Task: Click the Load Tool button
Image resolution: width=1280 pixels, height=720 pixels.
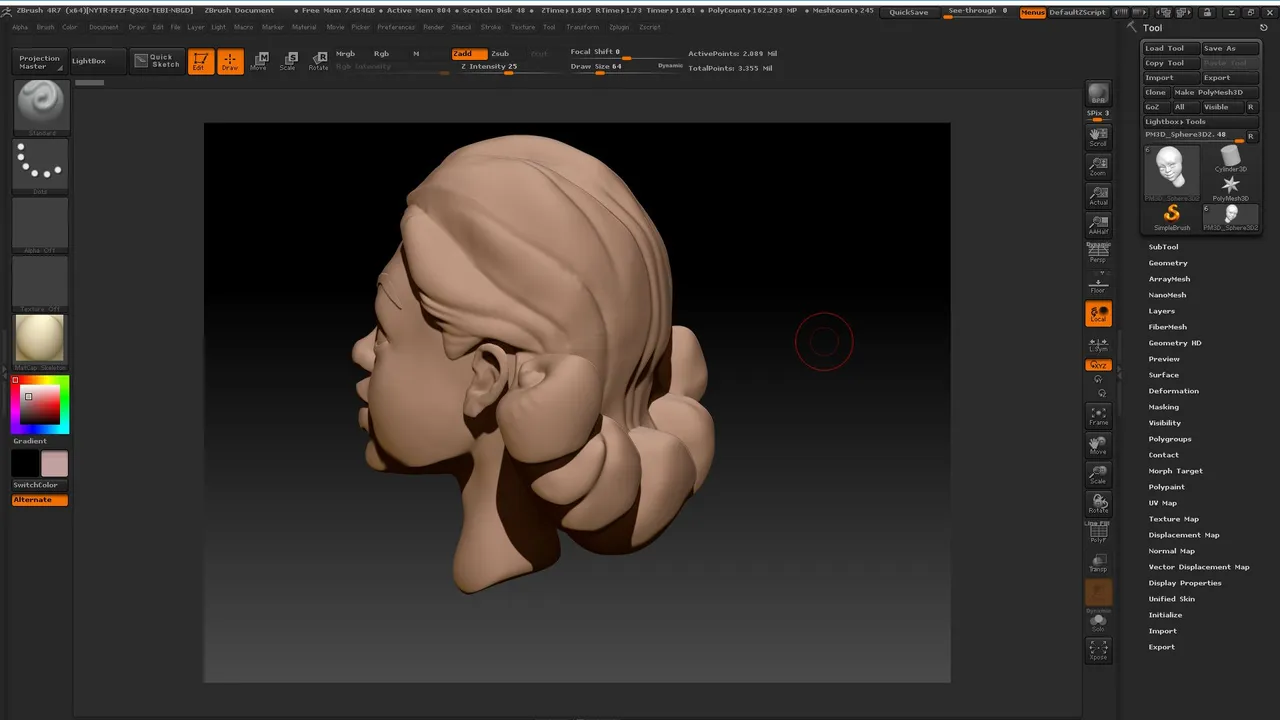Action: coord(1170,48)
